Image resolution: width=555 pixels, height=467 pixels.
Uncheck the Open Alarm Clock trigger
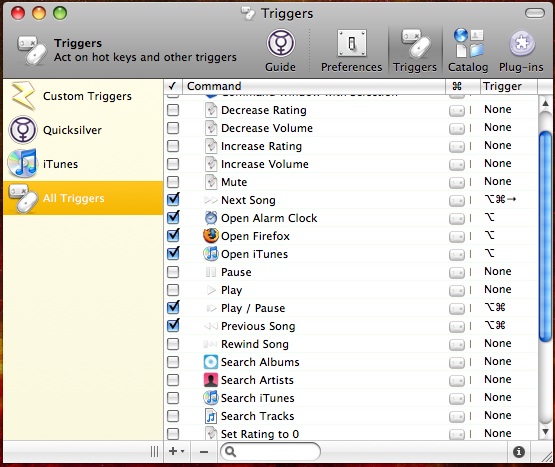coord(173,217)
